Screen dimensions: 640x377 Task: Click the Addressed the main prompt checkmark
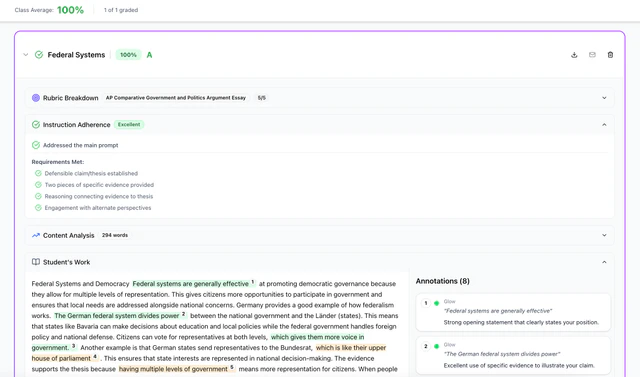point(36,145)
